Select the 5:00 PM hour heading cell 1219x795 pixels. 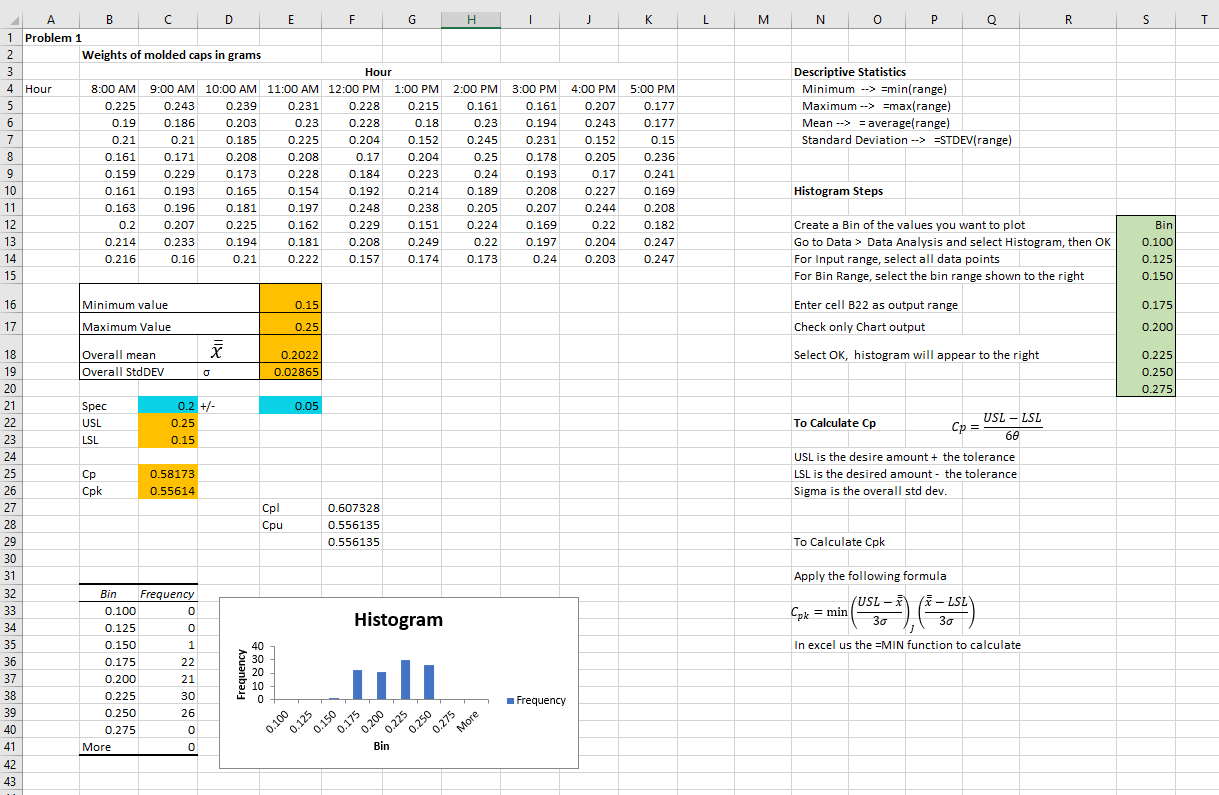coord(647,89)
